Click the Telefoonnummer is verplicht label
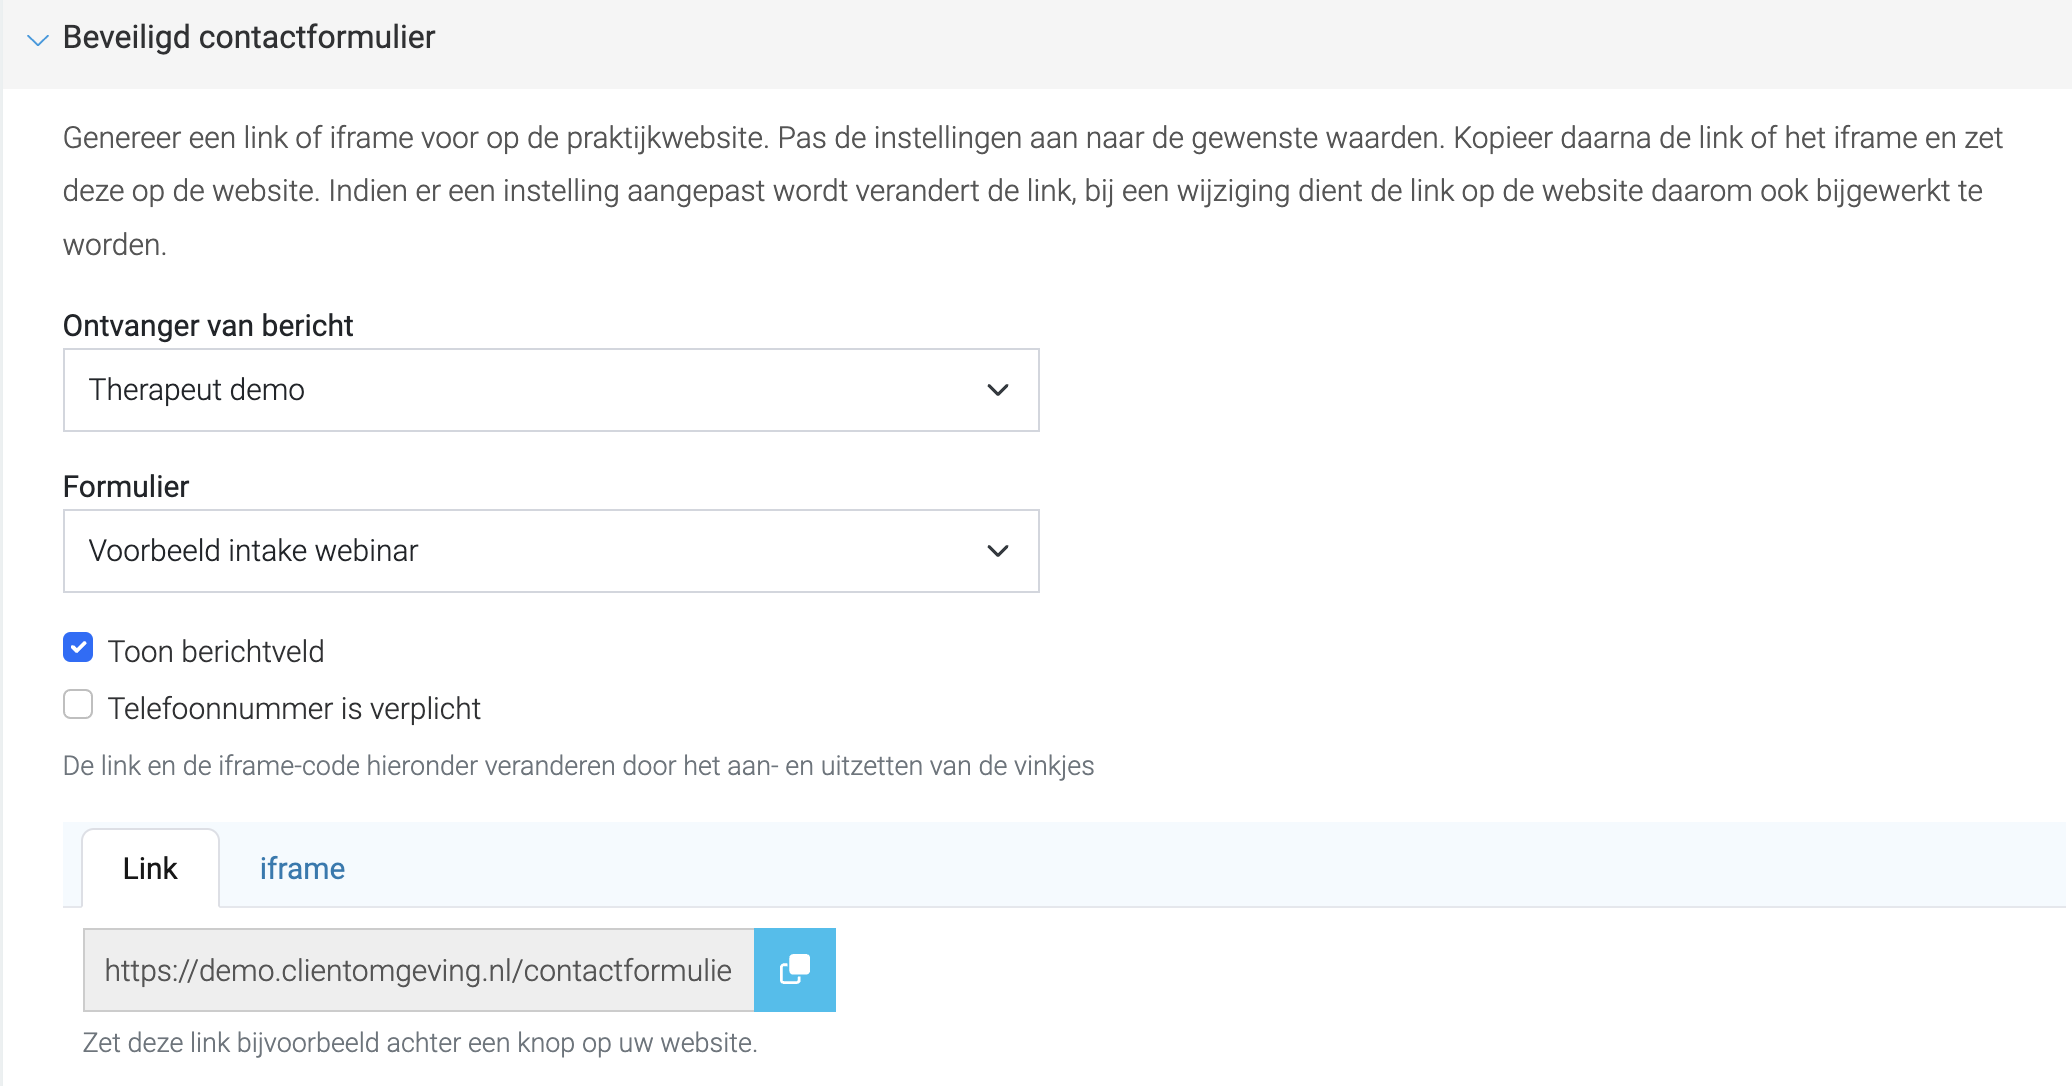The image size is (2072, 1086). 294,708
